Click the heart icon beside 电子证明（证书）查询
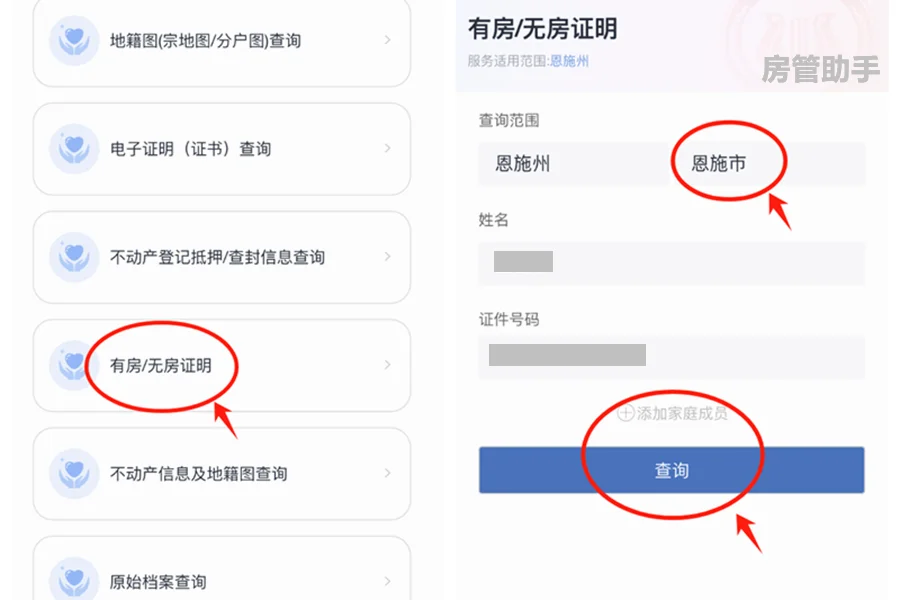Screen dimensions: 900x600 74,149
